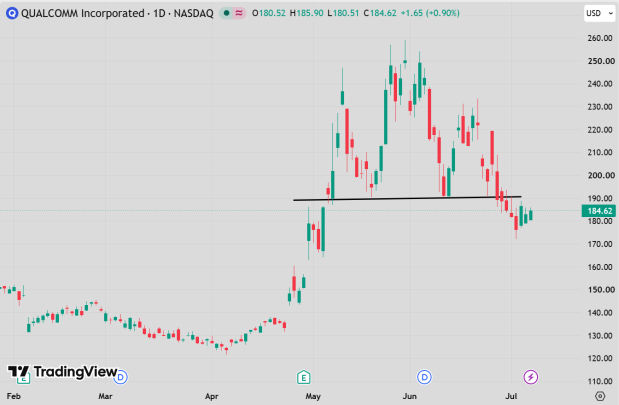This screenshot has width=619, height=405.
Task: Click the 184.62 current price label
Action: coord(599,211)
